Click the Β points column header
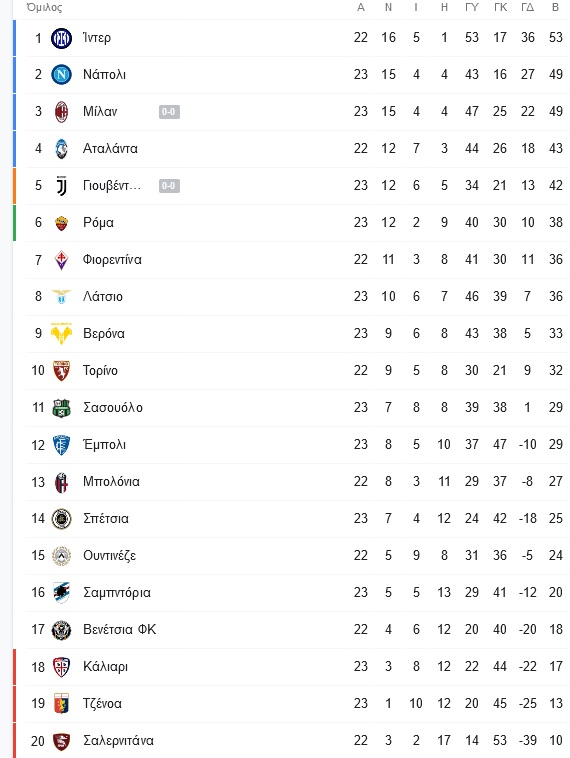This screenshot has height=758, width=570. 555,7
